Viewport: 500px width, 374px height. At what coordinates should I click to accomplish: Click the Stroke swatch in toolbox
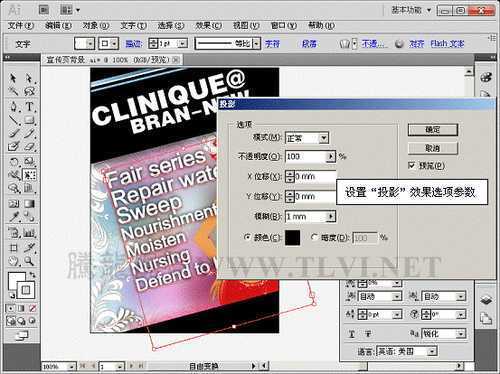[x=25, y=290]
